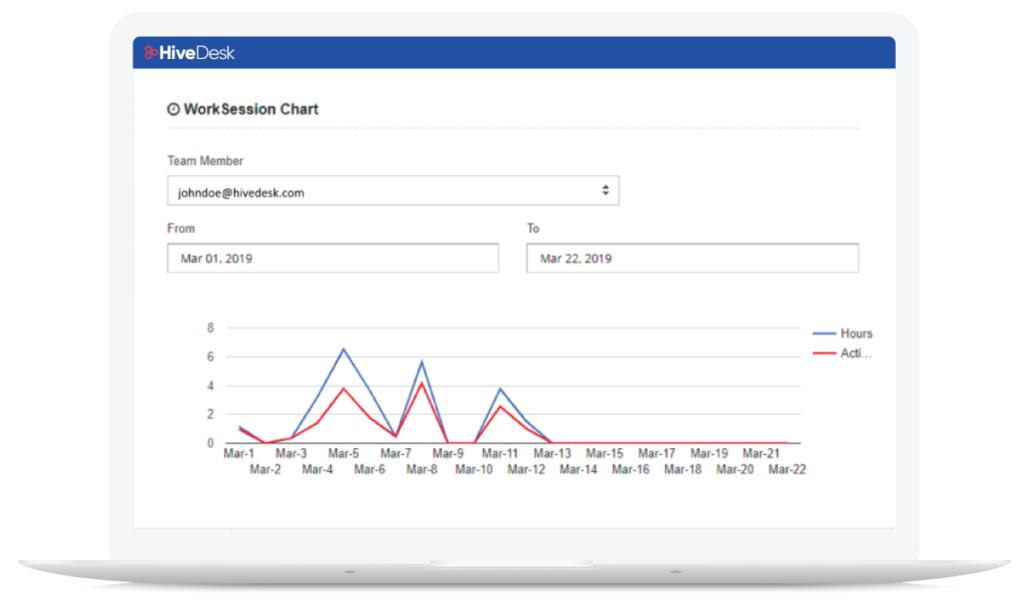Click the Mar-22 x-axis label
The image size is (1030, 602).
787,469
